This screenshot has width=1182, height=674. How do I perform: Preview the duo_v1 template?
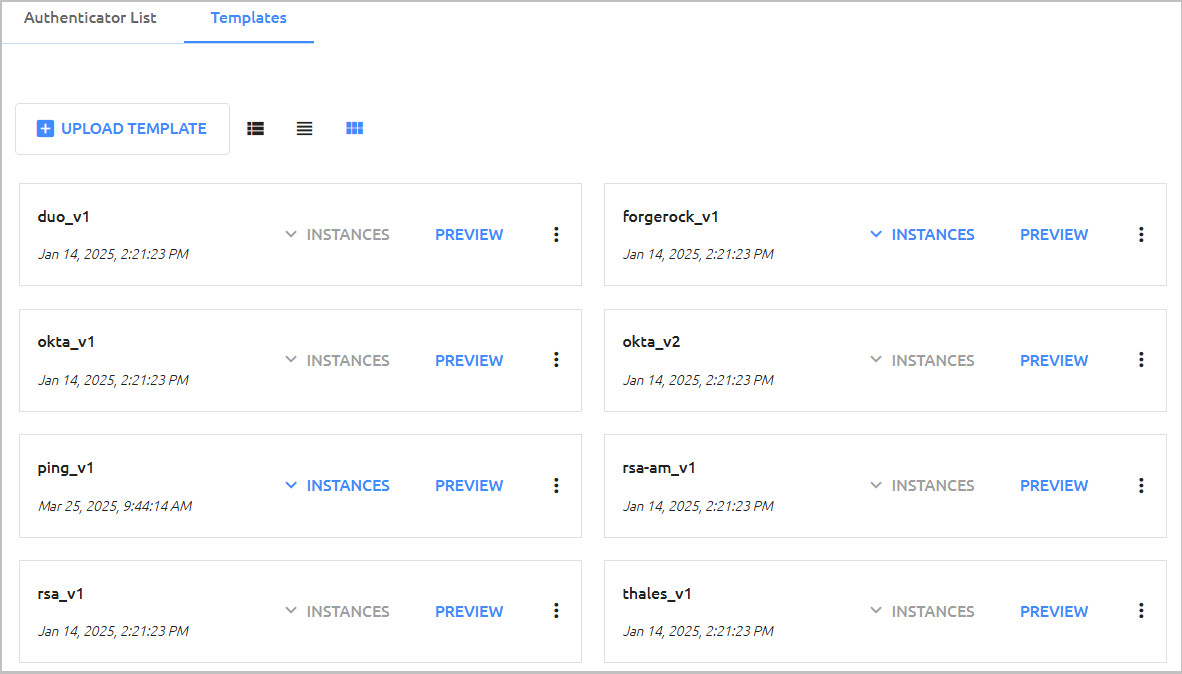(469, 234)
